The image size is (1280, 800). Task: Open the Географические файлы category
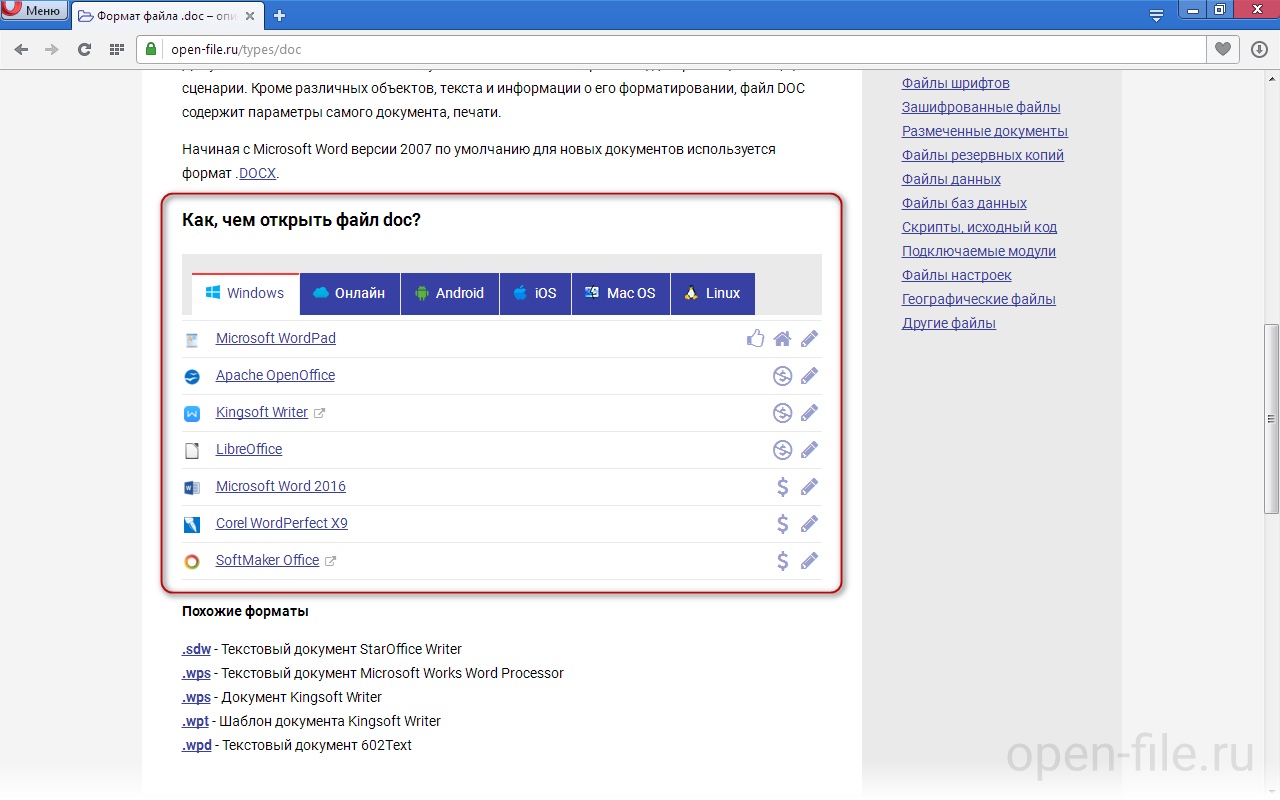979,299
